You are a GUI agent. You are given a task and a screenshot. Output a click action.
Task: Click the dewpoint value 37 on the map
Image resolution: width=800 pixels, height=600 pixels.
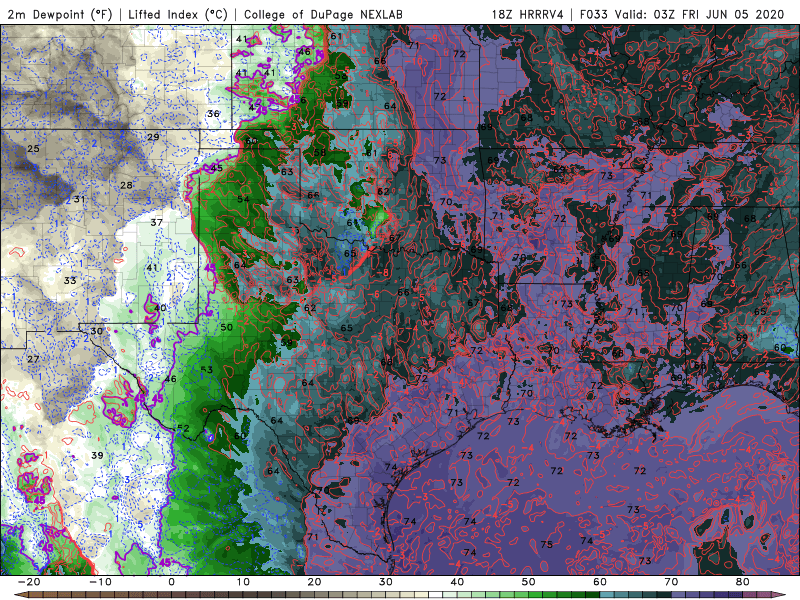(157, 222)
